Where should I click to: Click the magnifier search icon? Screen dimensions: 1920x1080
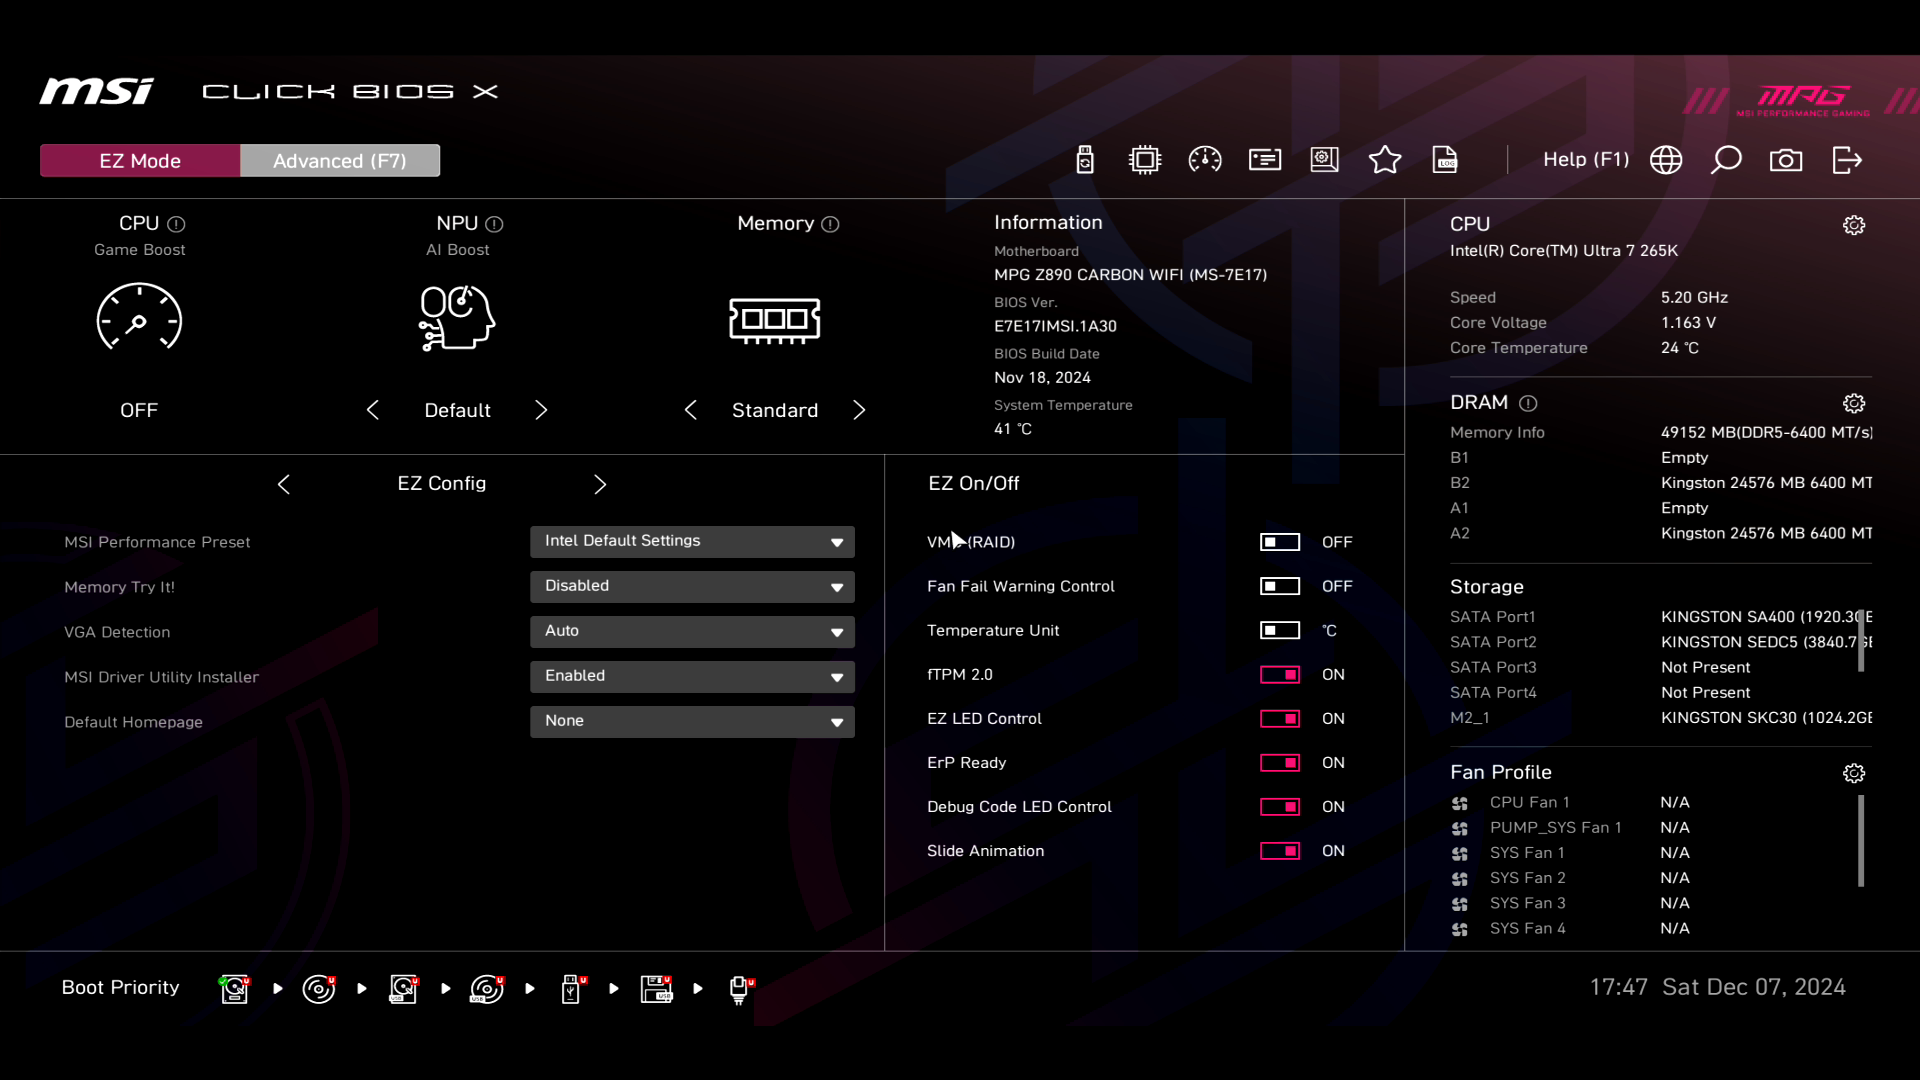pos(1726,160)
